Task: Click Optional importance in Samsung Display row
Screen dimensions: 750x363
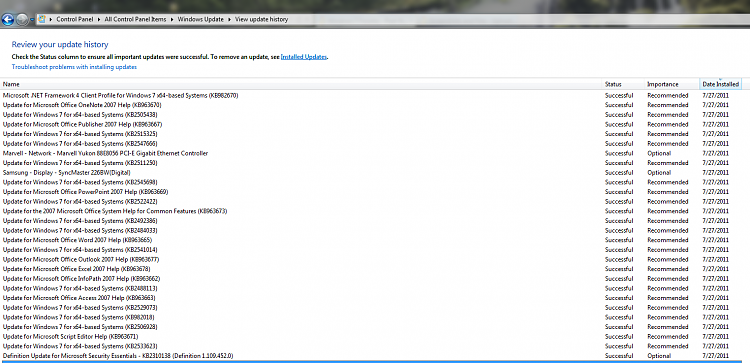Action: pyautogui.click(x=659, y=172)
